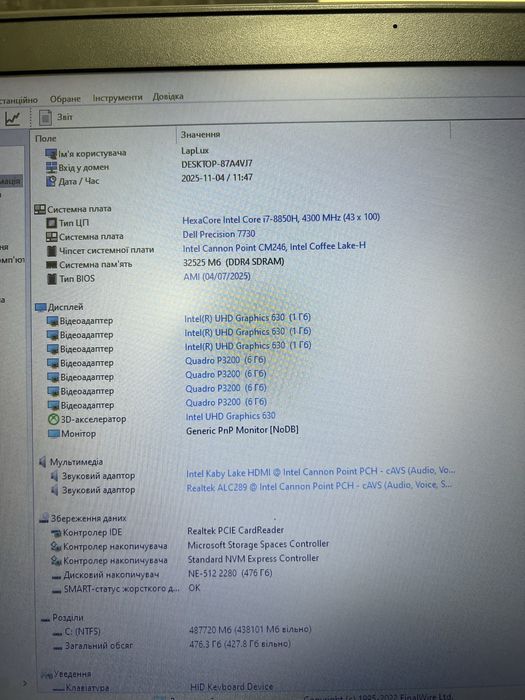Select the first Звуковий адаптор row

click(x=98, y=476)
